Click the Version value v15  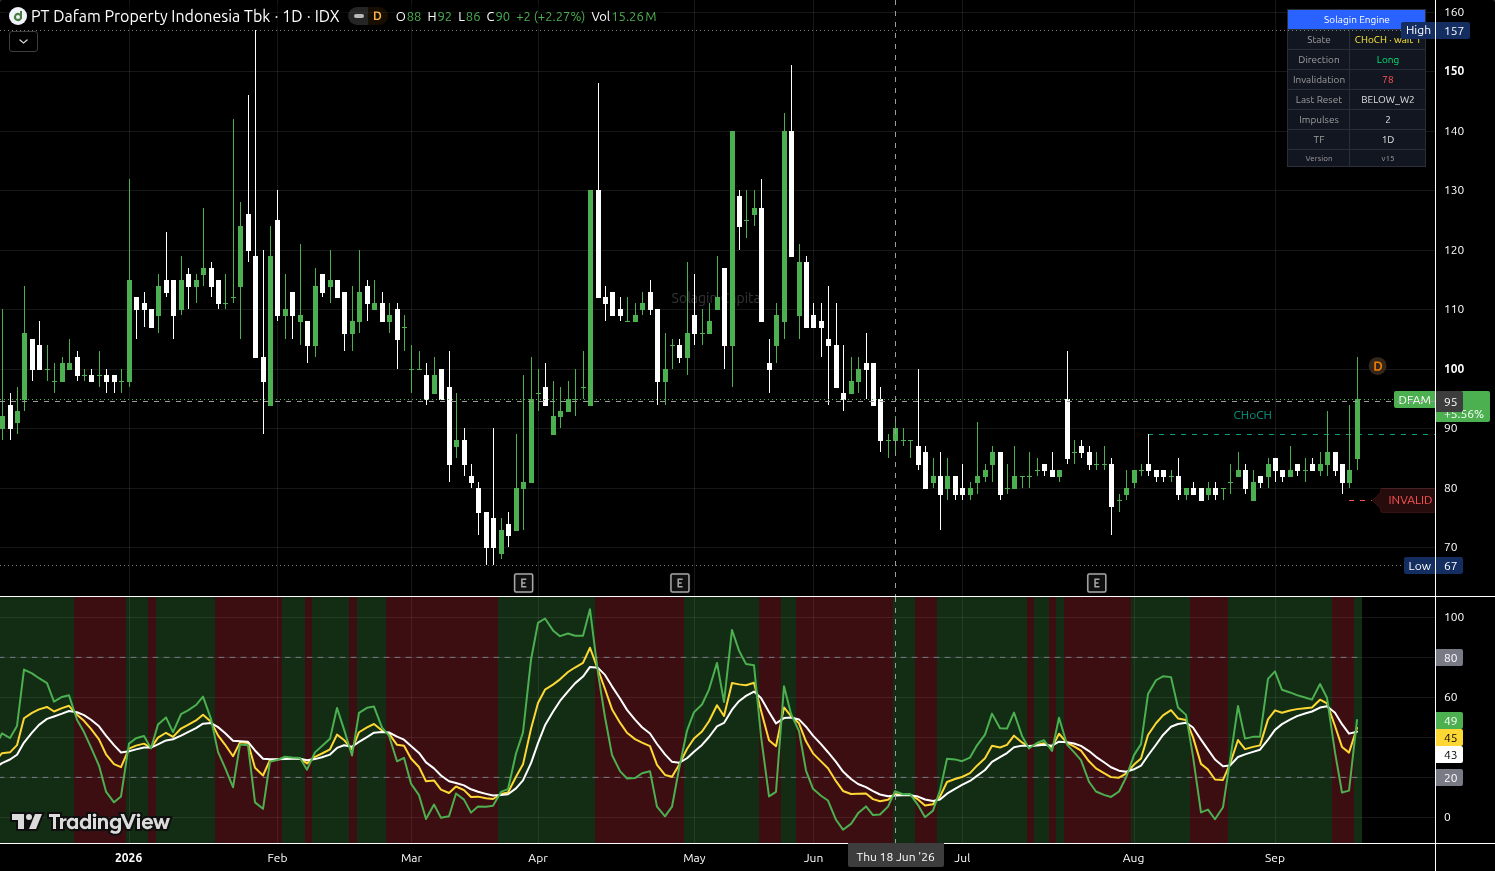(x=1387, y=159)
